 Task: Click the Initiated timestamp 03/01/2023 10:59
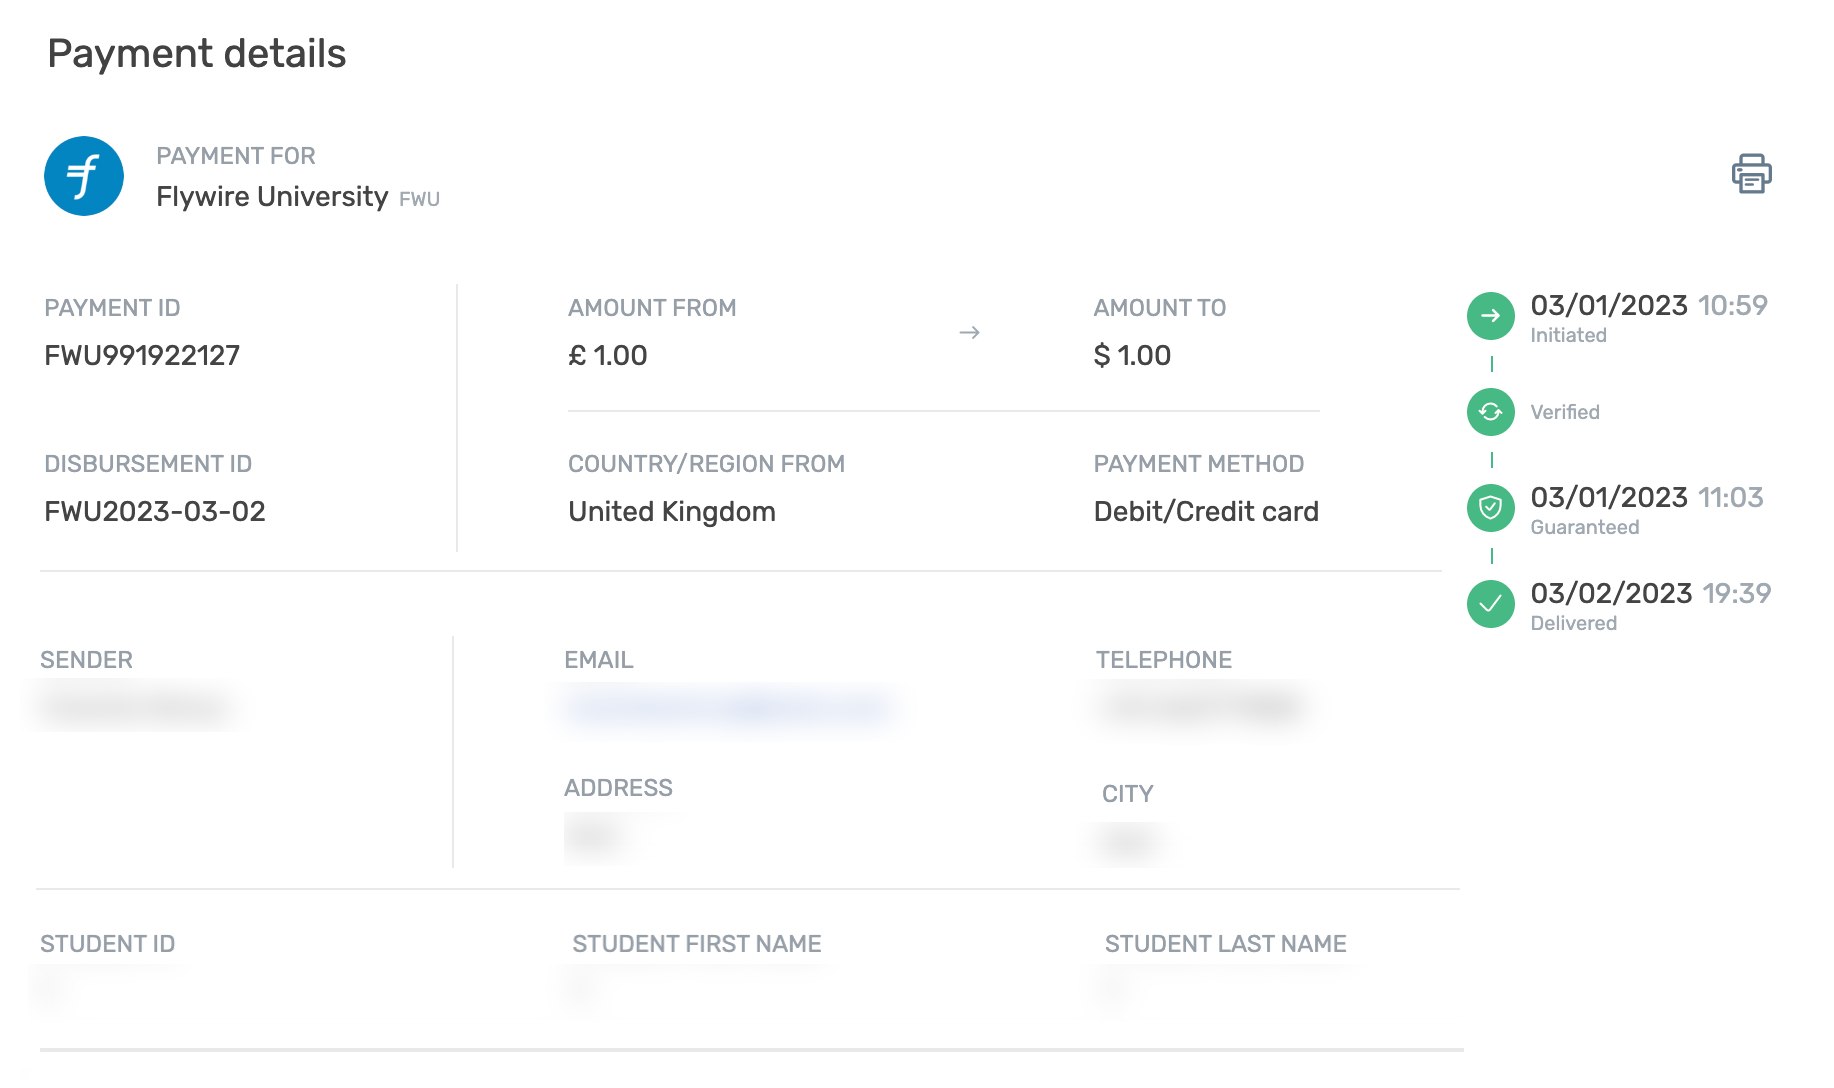click(x=1648, y=305)
